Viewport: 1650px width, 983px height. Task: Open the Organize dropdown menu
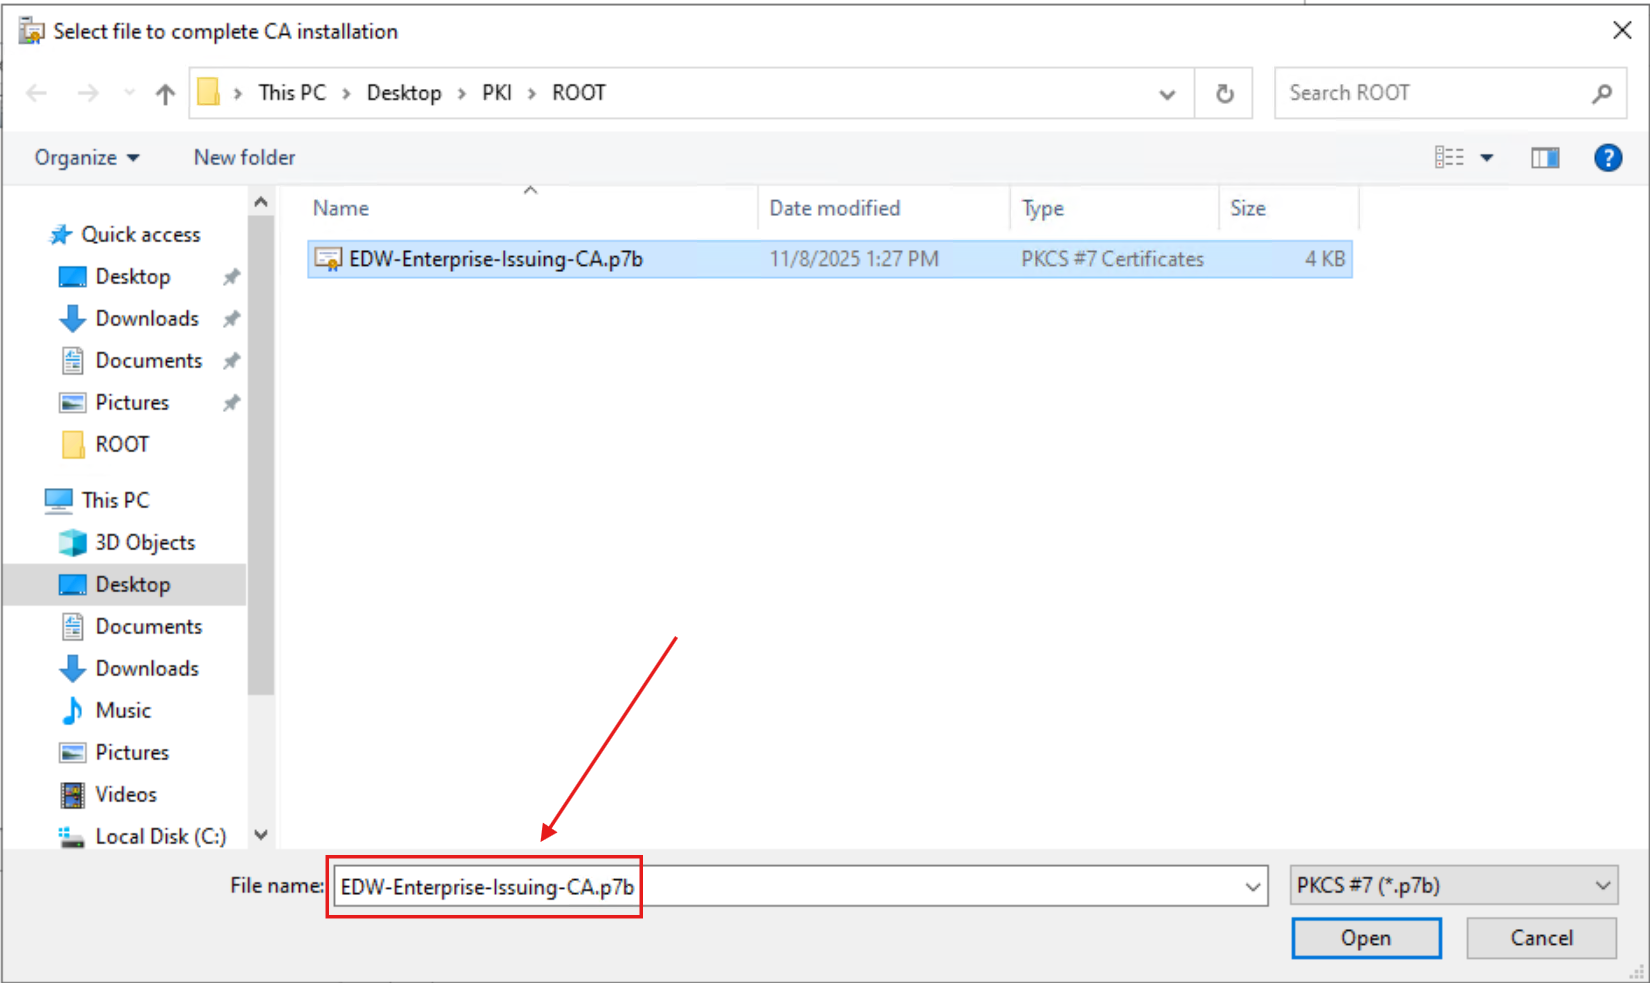pyautogui.click(x=86, y=157)
